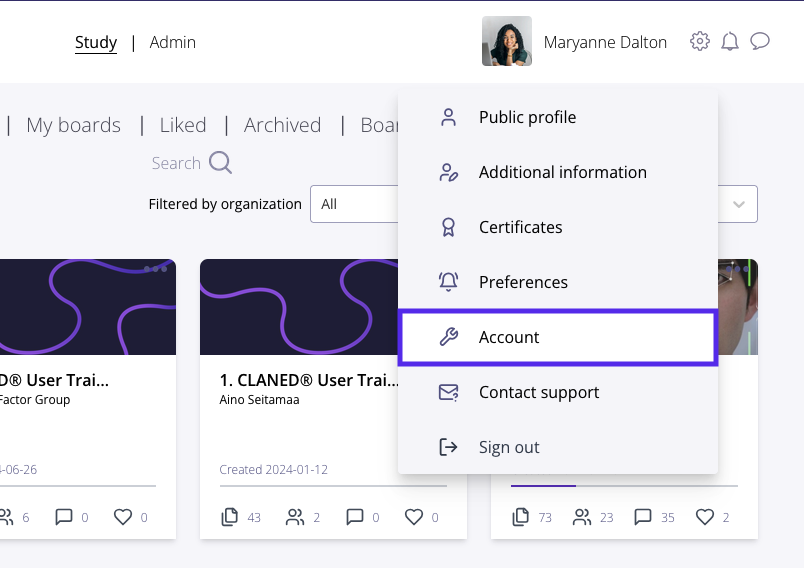Click the documents icon showing 73
804x568 pixels.
520,517
